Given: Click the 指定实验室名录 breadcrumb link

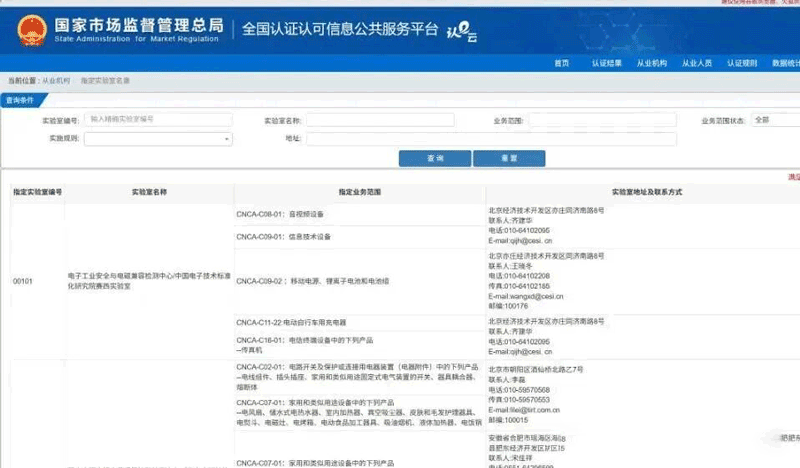Looking at the screenshot, I should pyautogui.click(x=105, y=81).
